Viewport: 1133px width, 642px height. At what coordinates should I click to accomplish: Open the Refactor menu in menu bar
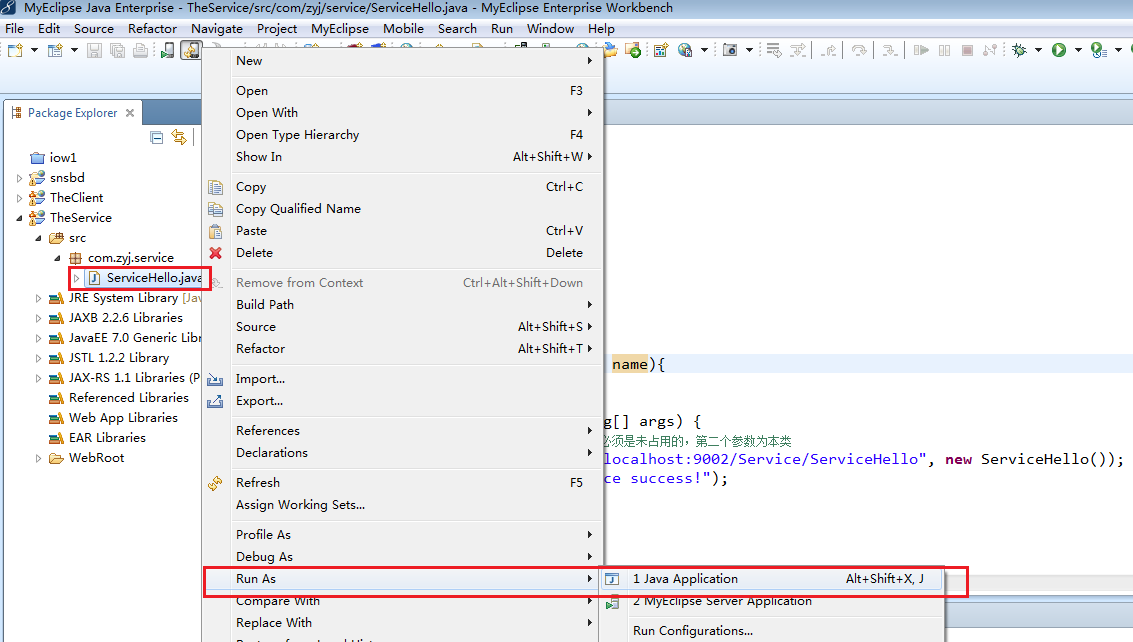pyautogui.click(x=152, y=29)
